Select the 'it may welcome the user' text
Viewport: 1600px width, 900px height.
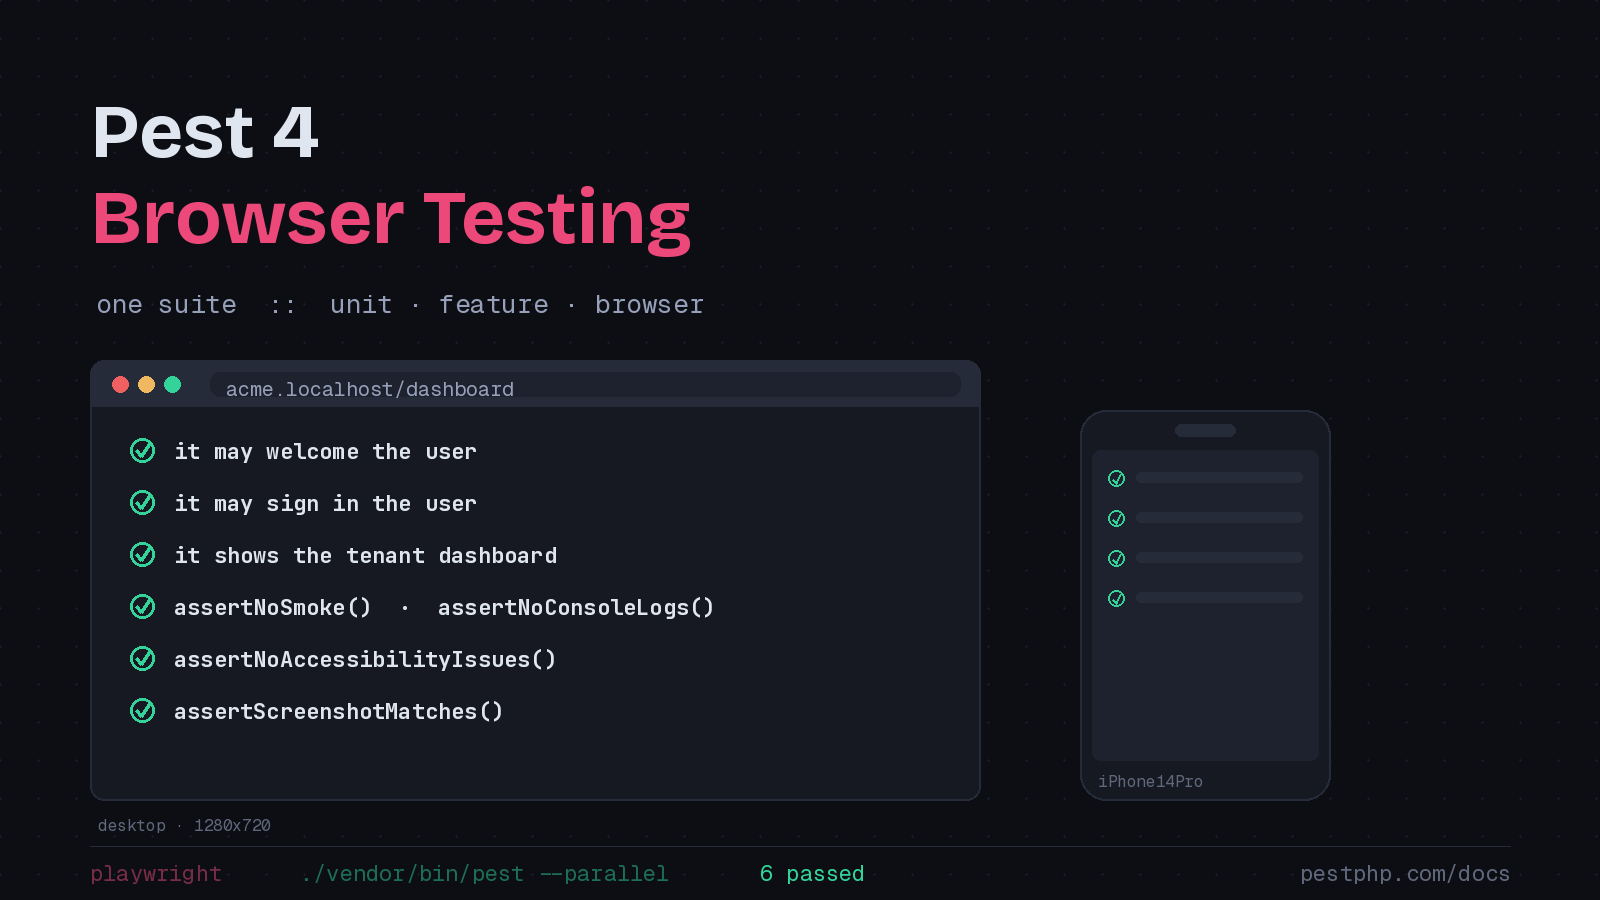point(325,452)
